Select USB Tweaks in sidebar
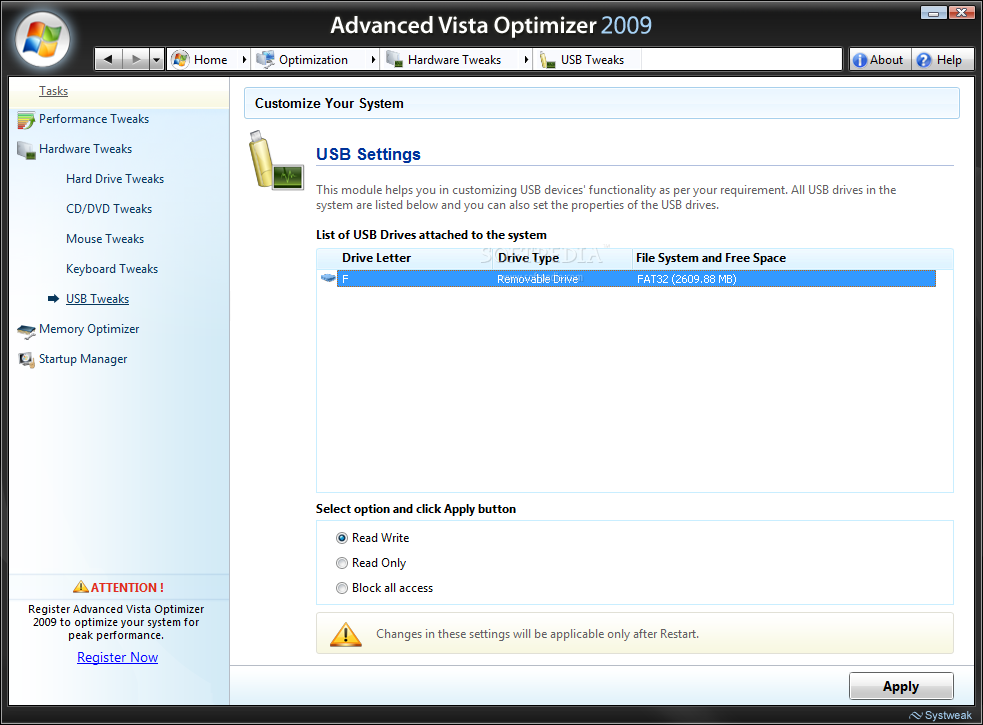Screen dimensions: 983x725 click(x=97, y=299)
